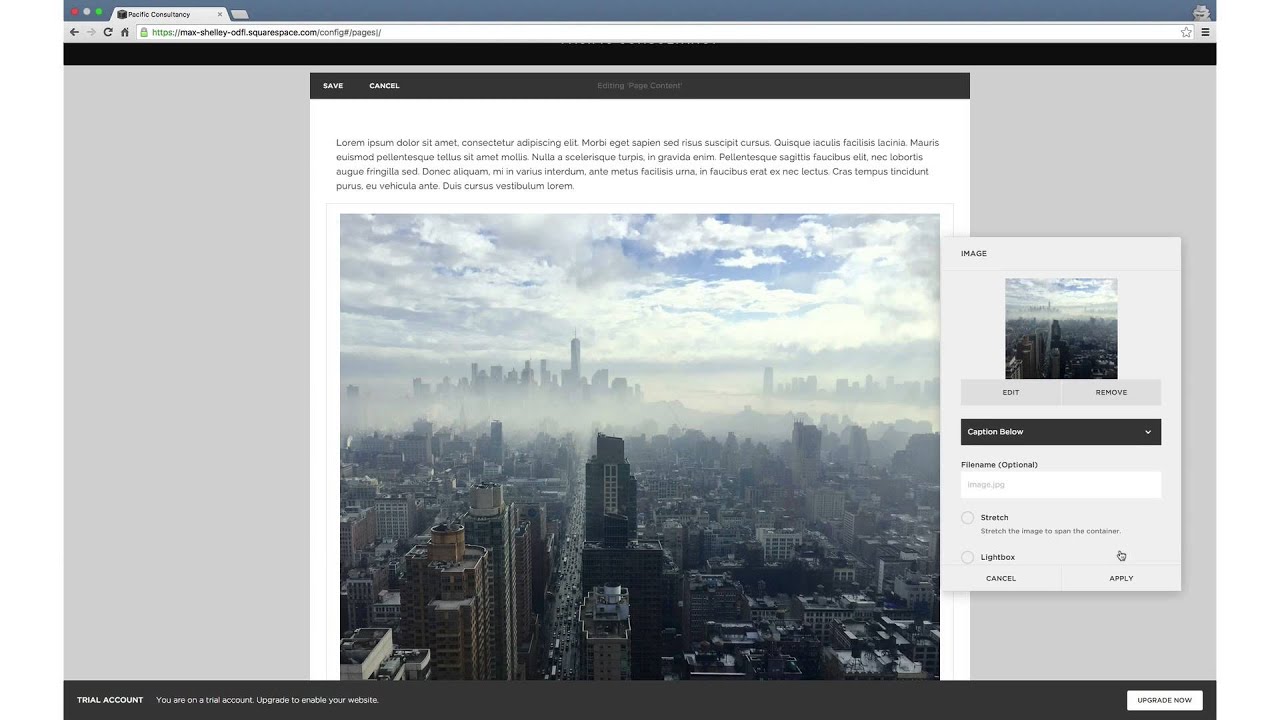Click CANCEL in the Image panel

(1001, 578)
